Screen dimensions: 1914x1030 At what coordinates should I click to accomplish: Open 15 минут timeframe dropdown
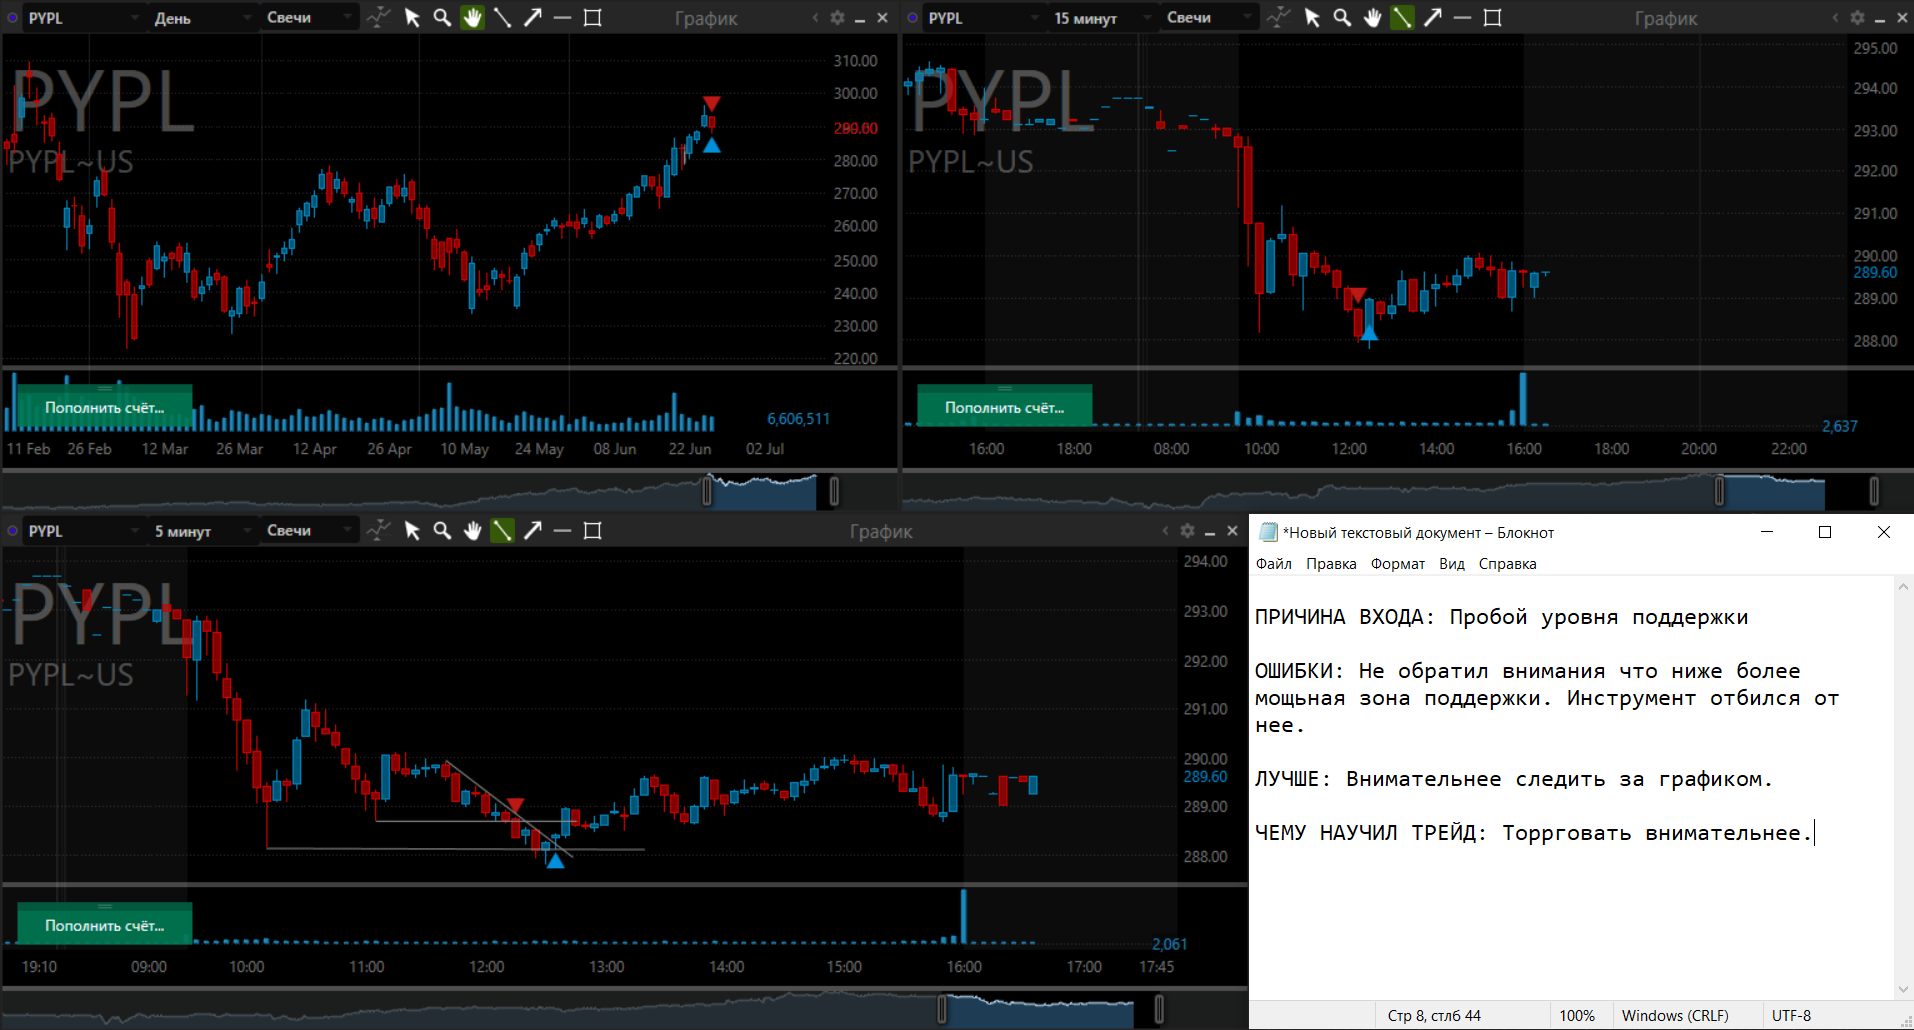click(x=1103, y=17)
